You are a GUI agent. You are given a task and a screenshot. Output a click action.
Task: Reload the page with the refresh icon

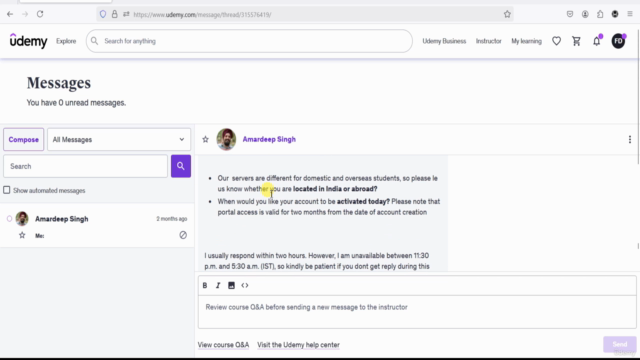(x=40, y=14)
